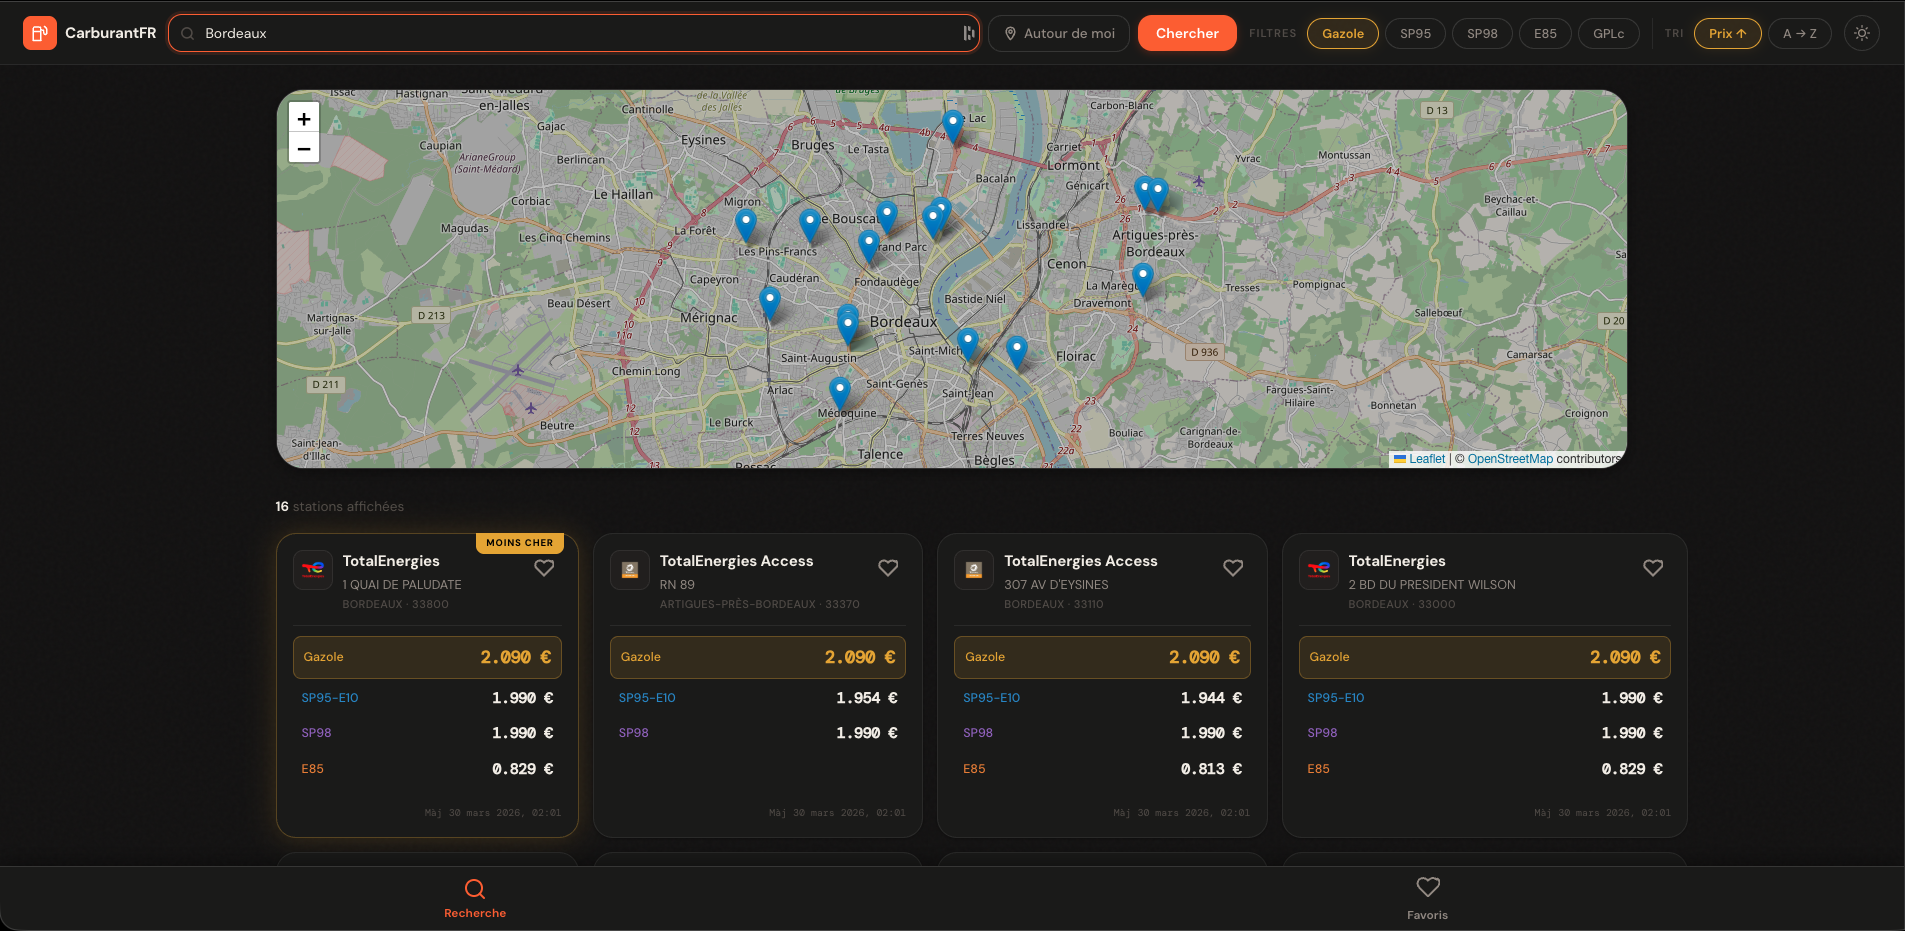Enable the GPLc fuel filter
The image size is (1905, 931).
[x=1609, y=32]
